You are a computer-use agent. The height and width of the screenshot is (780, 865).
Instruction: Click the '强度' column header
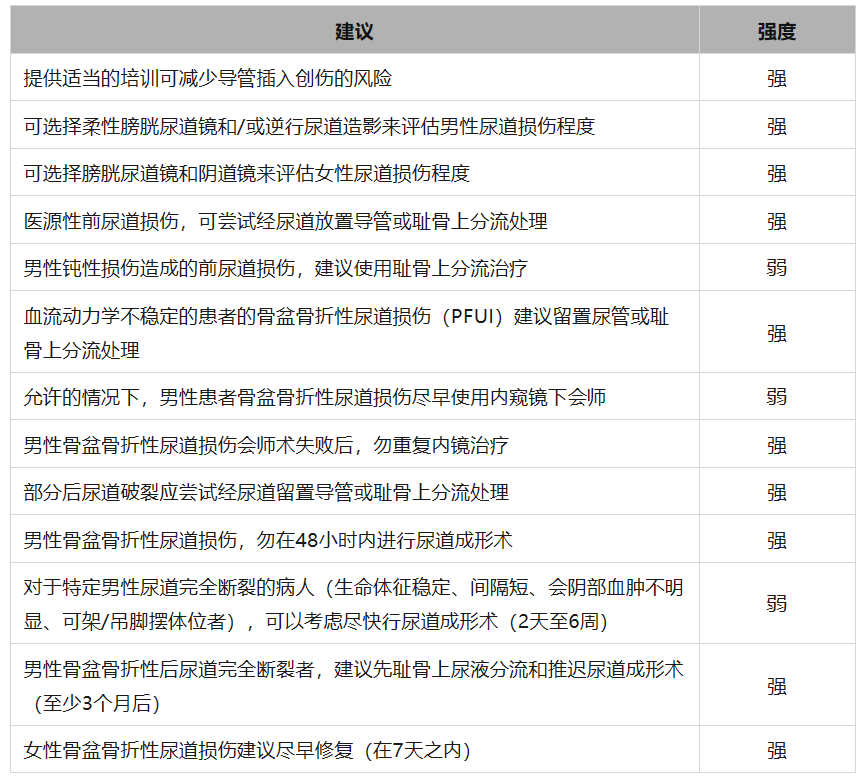coord(777,31)
